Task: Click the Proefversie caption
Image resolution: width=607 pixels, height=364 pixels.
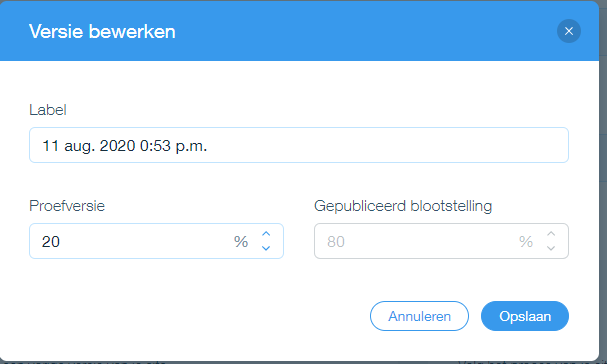Action: (67, 206)
